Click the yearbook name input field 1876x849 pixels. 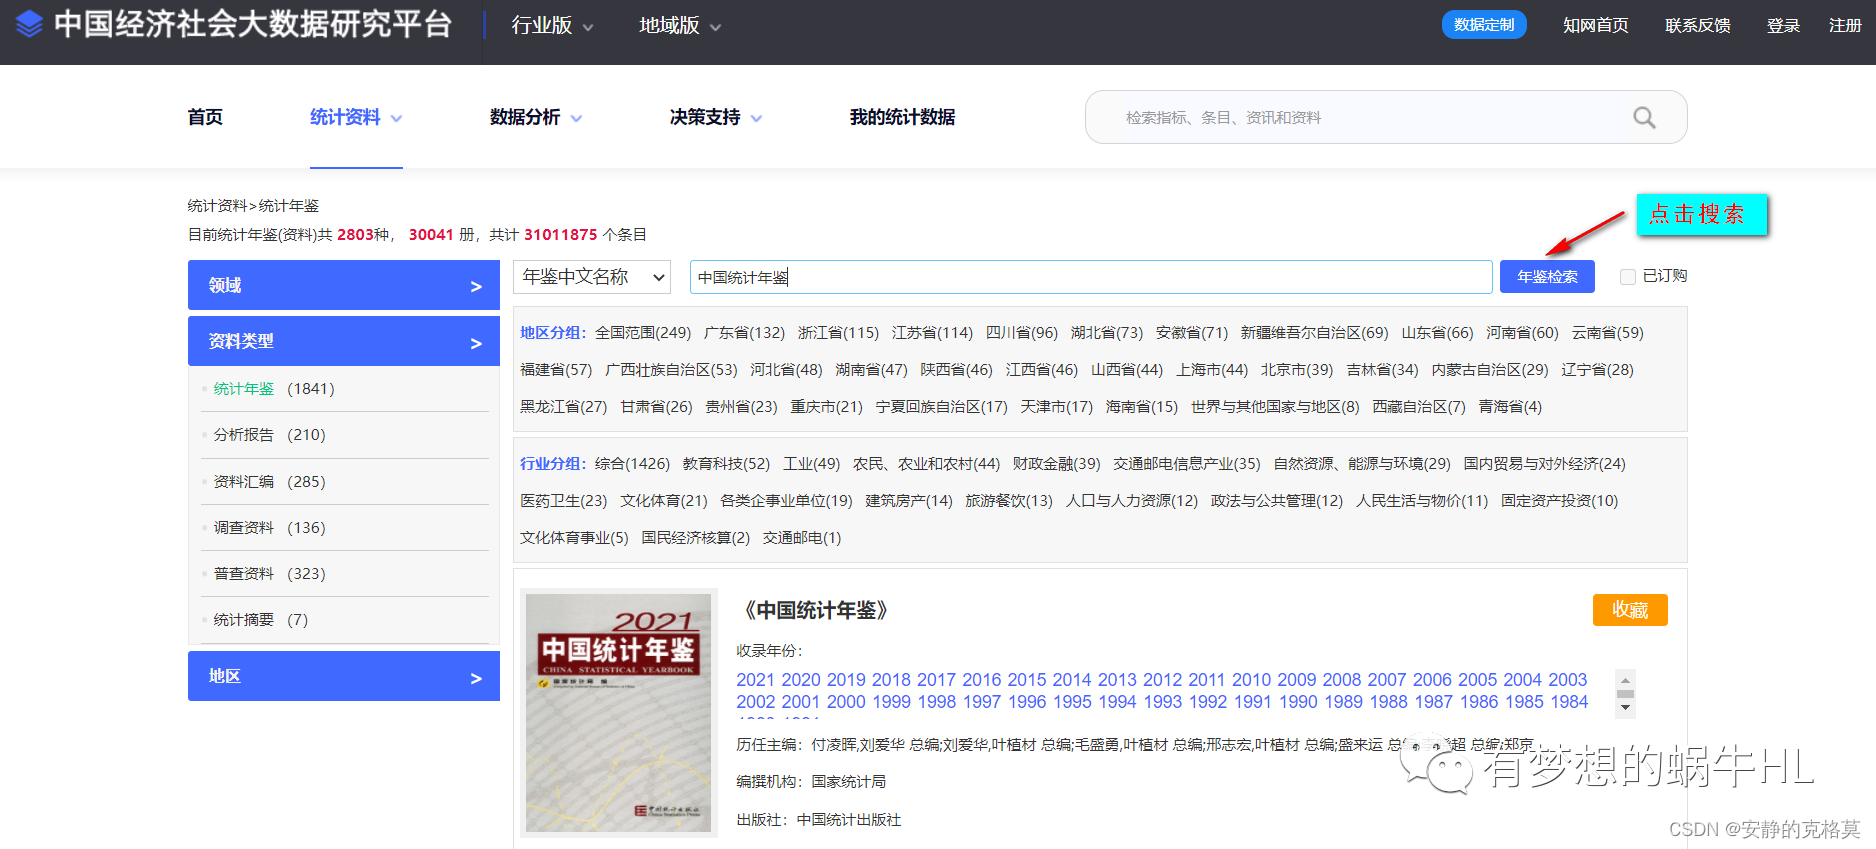point(1091,277)
